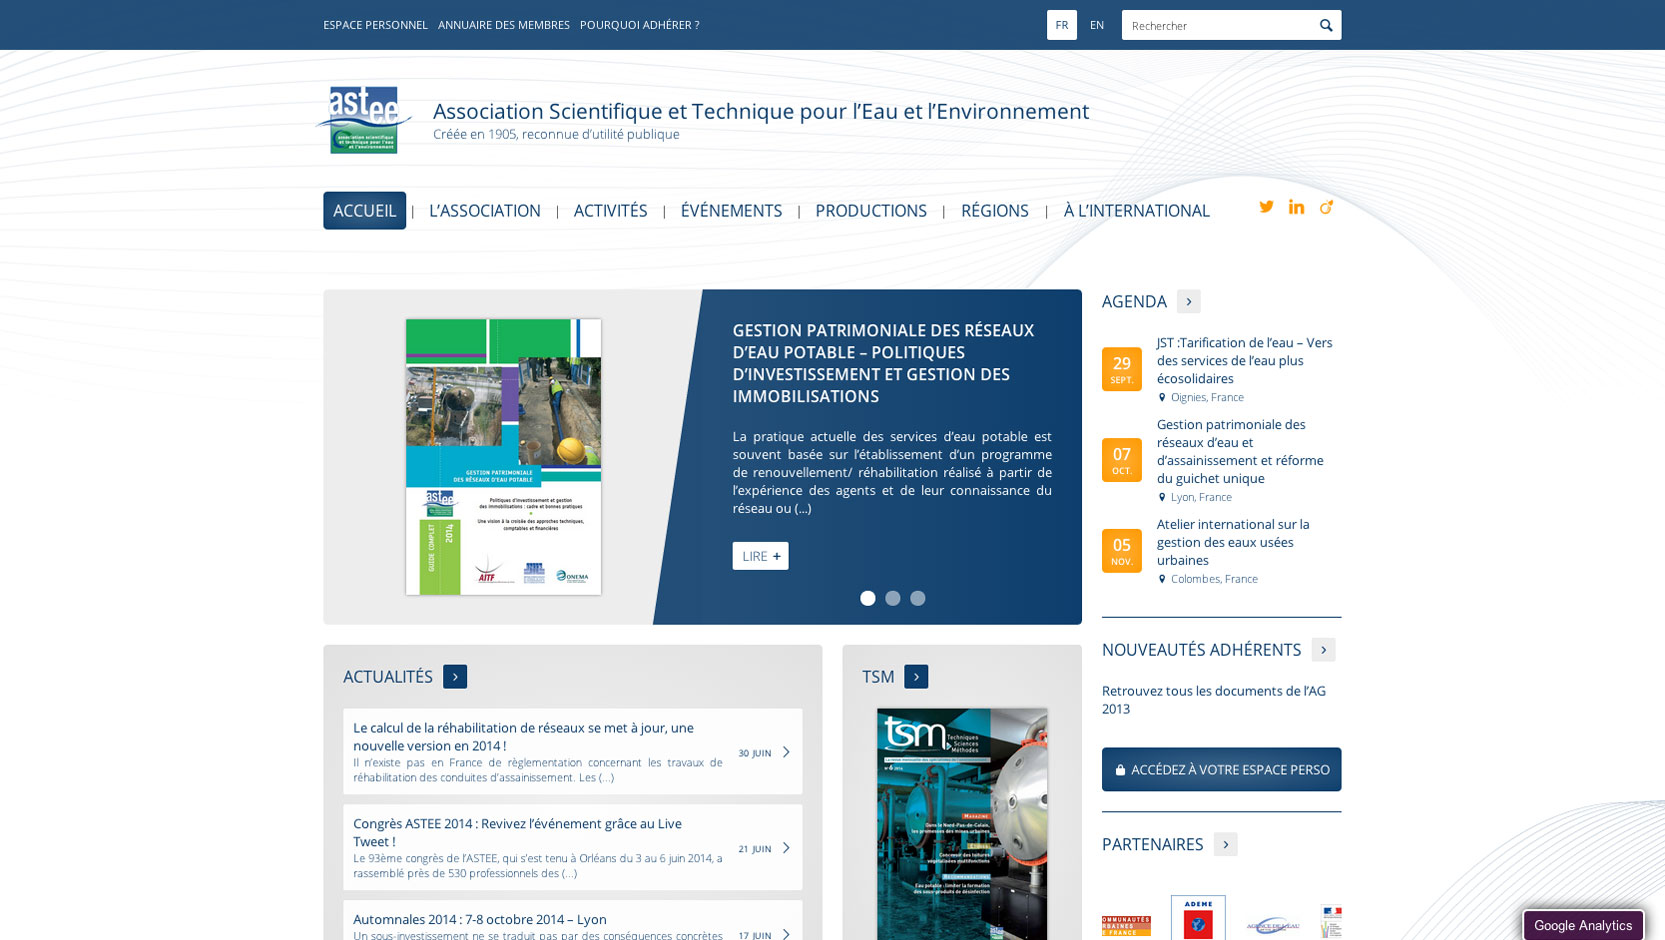
Task: Open the ASTEE Twitter page icon
Action: 1266,207
